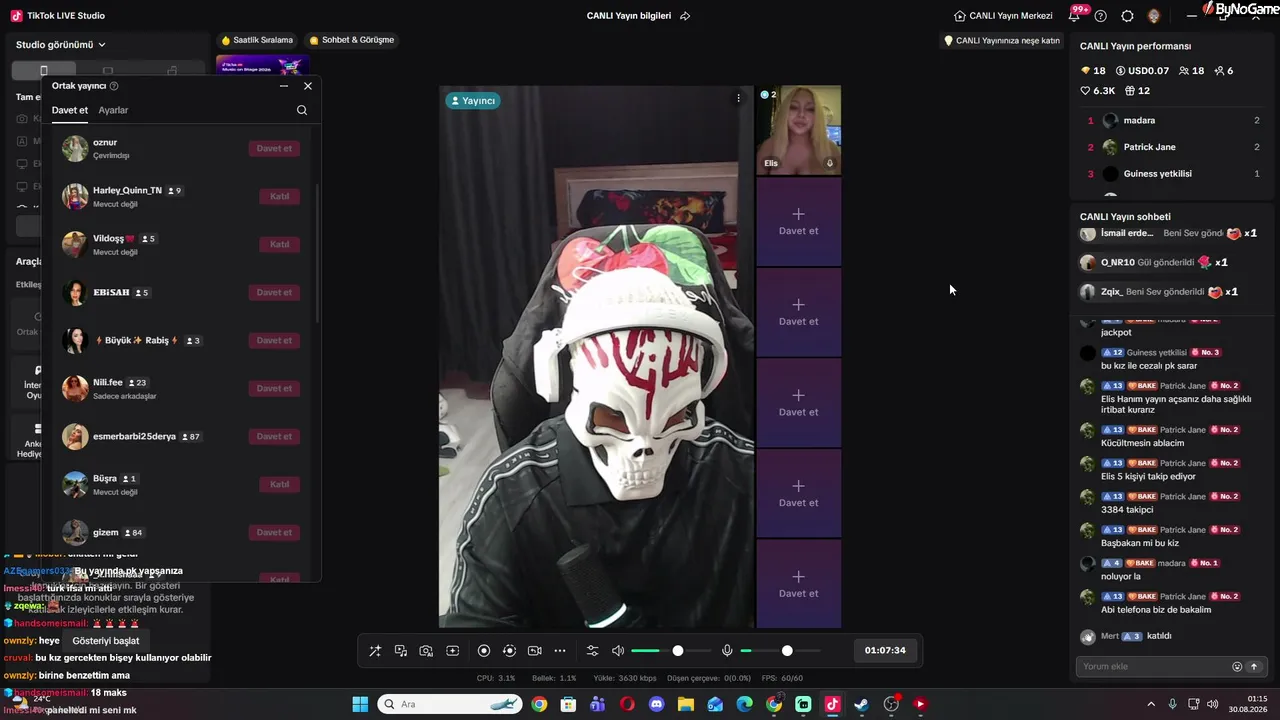The image size is (1280, 720).
Task: Send comment with the arrow button
Action: [x=1254, y=667]
